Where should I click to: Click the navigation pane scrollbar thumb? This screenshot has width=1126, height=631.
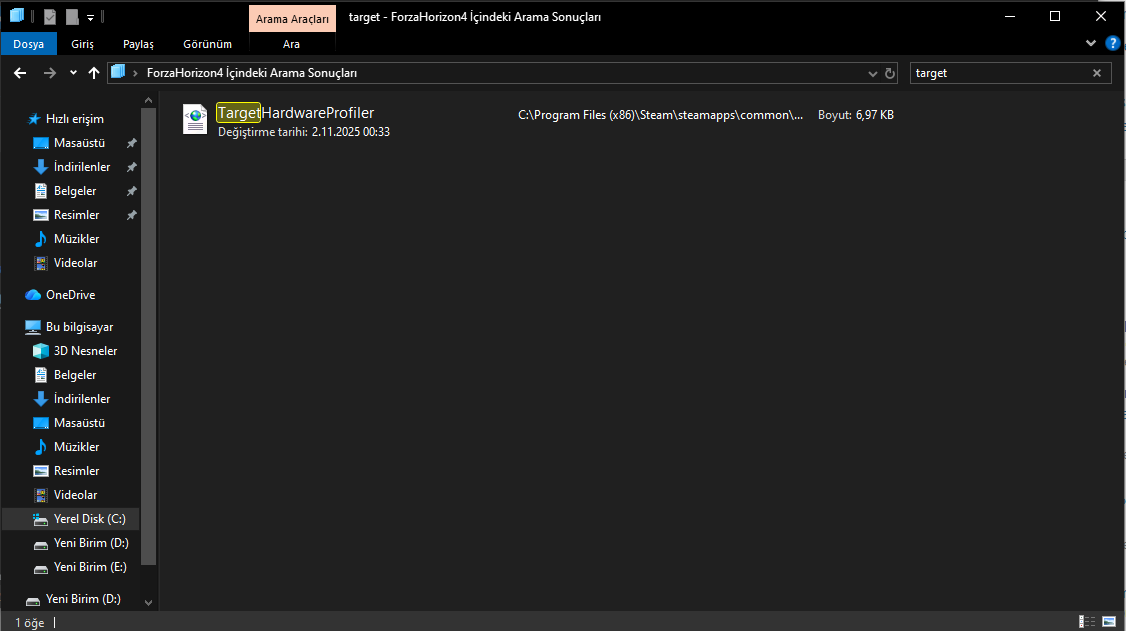pyautogui.click(x=149, y=336)
